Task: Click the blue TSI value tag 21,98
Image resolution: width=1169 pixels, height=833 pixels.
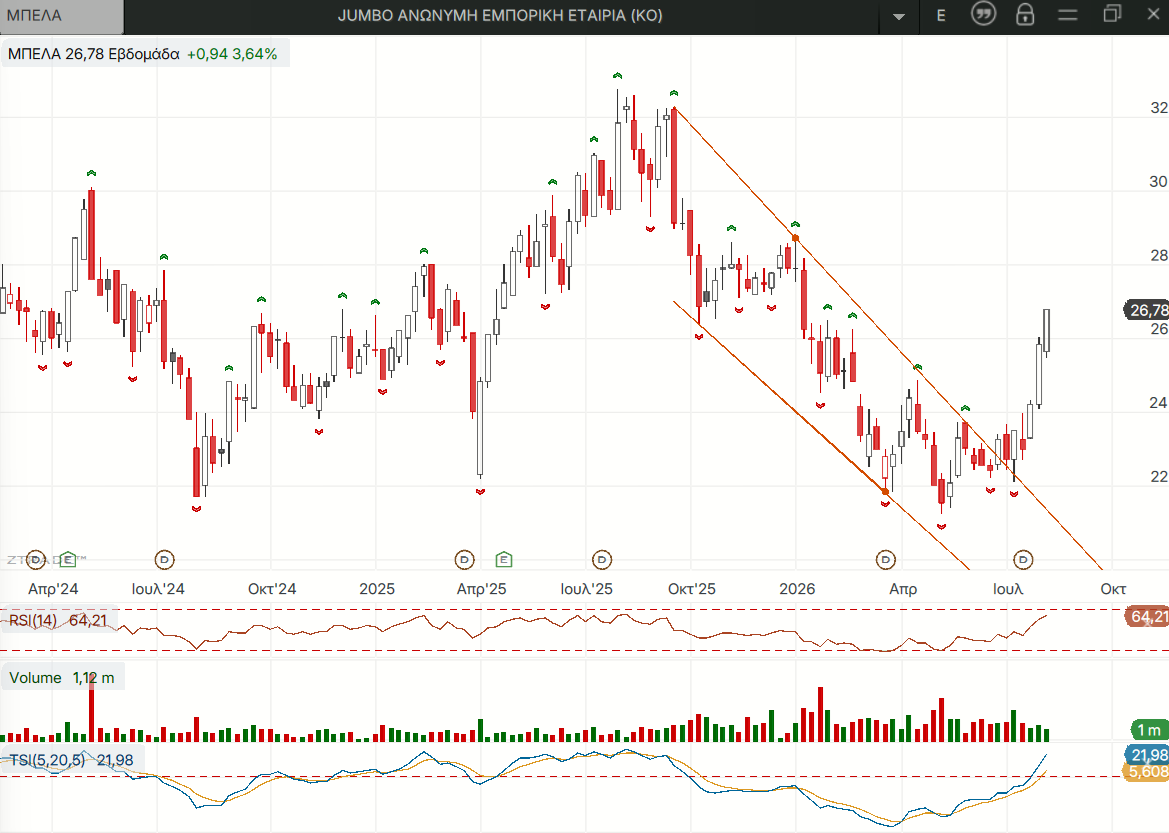Action: (x=1148, y=755)
